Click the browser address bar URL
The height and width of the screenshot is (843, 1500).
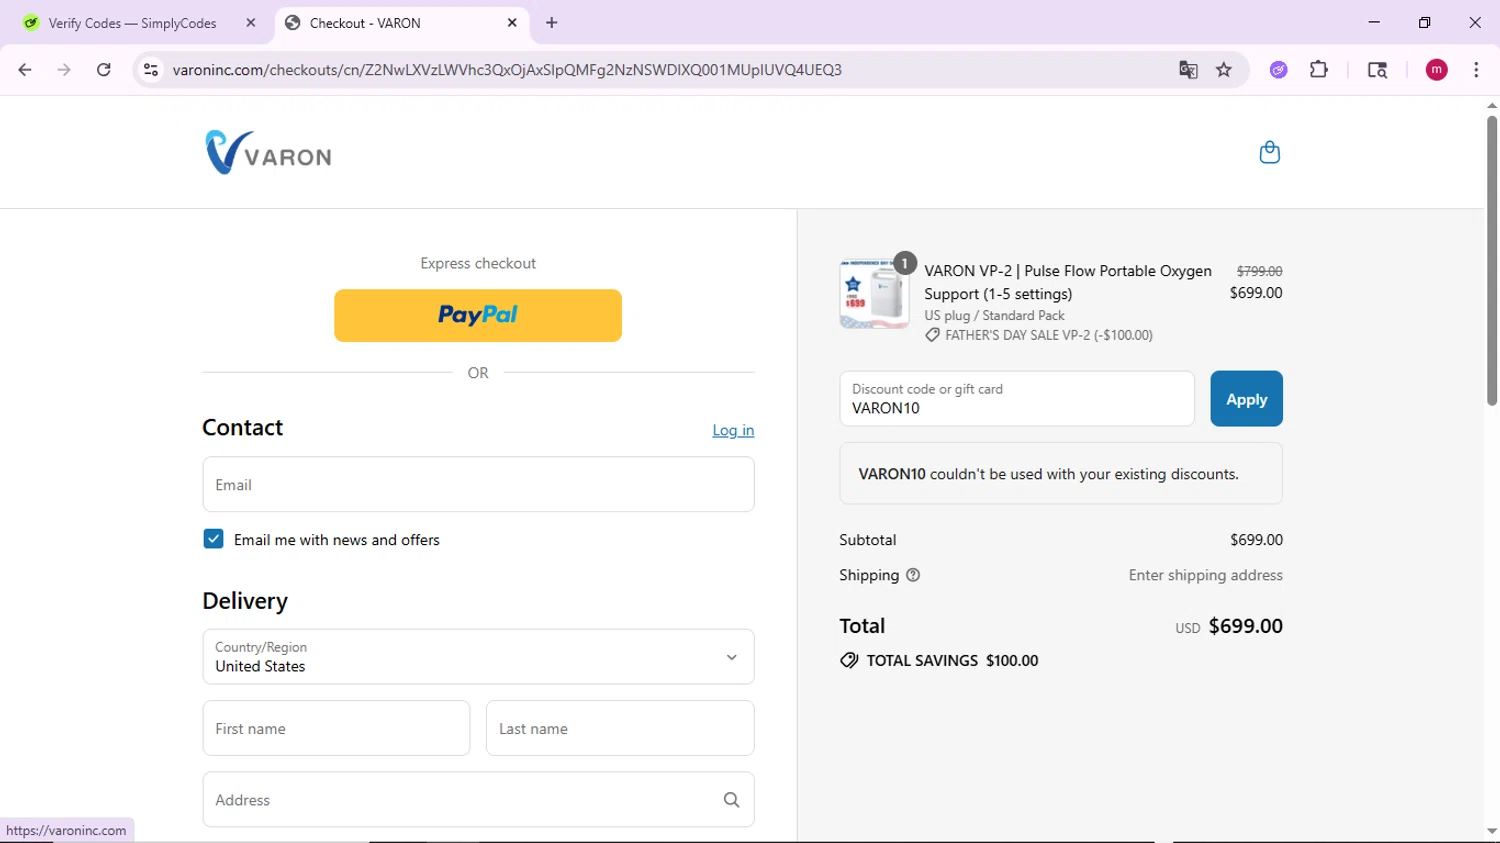tap(507, 70)
